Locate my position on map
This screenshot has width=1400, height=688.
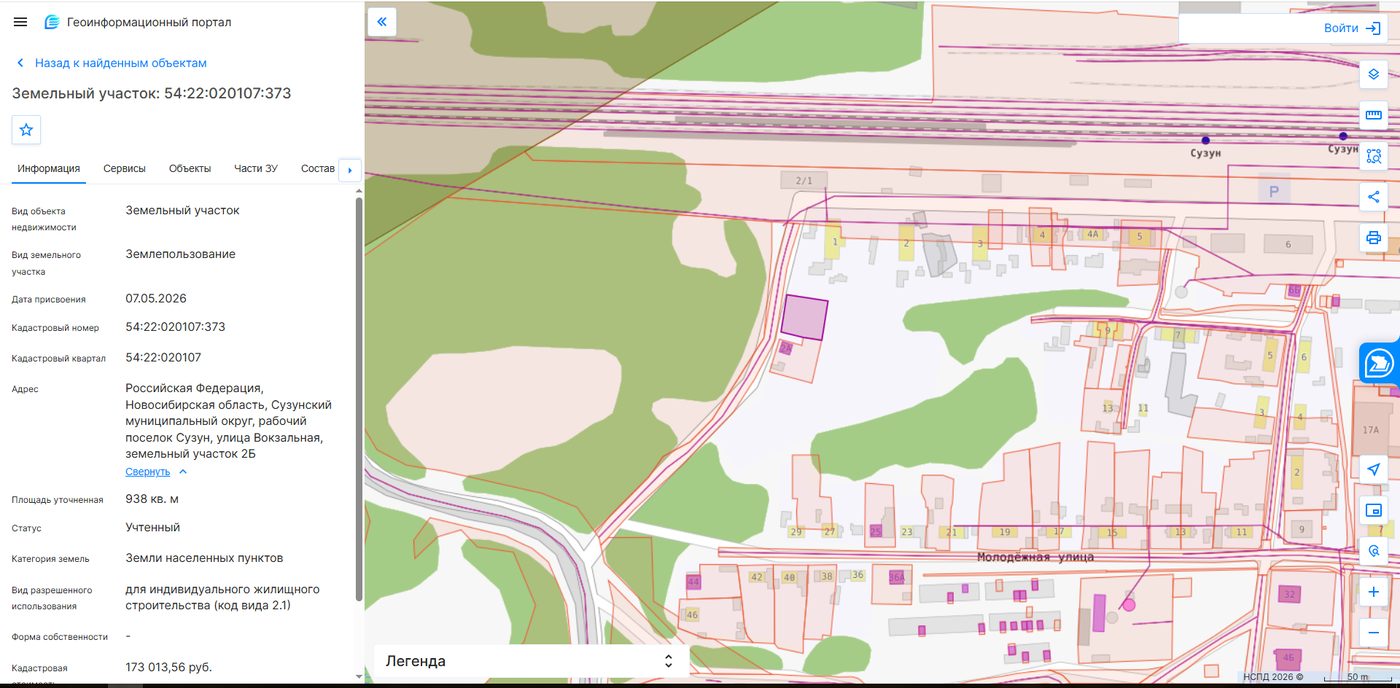[1374, 469]
